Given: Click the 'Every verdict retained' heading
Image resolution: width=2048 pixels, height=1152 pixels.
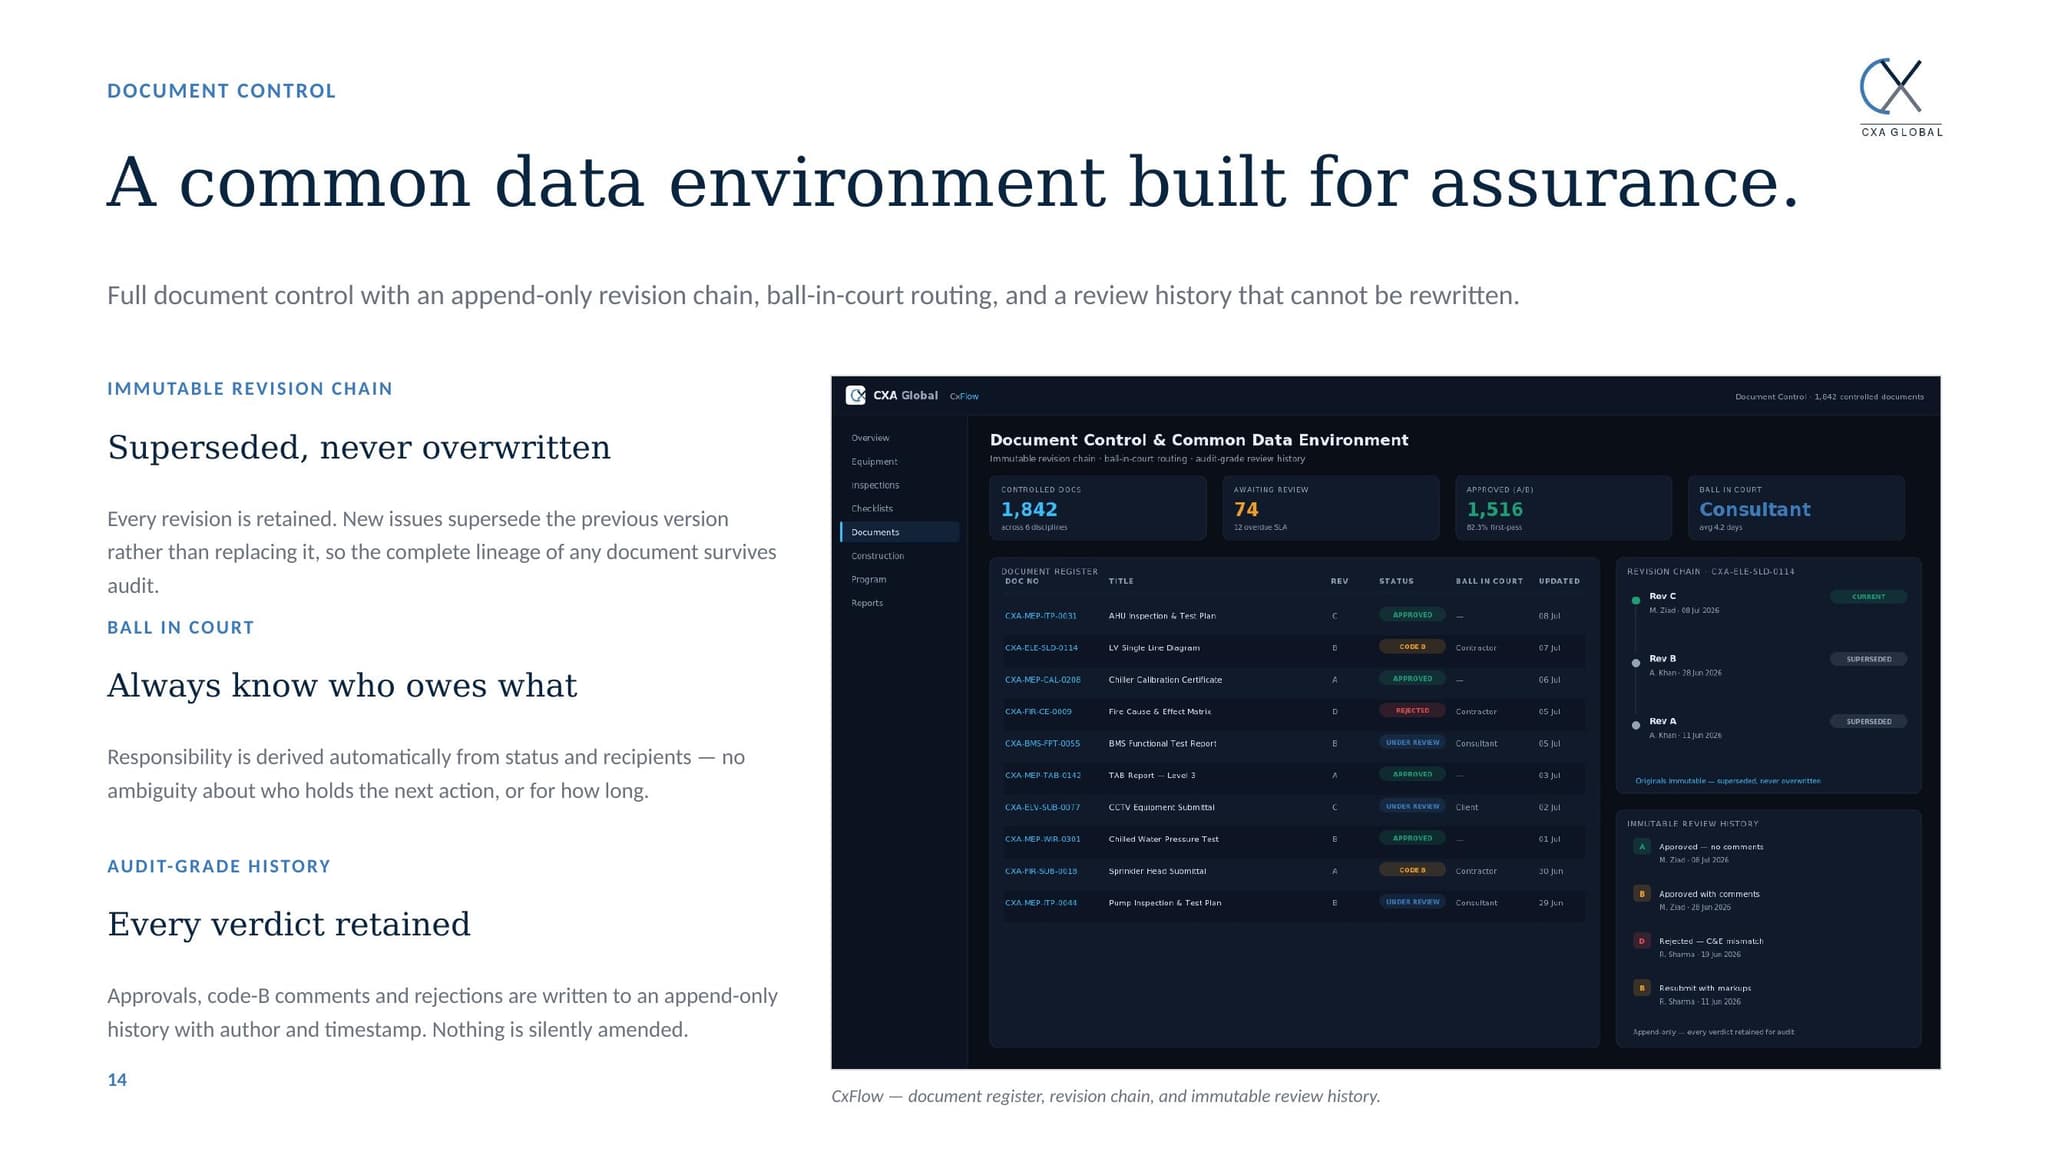Looking at the screenshot, I should pyautogui.click(x=289, y=924).
